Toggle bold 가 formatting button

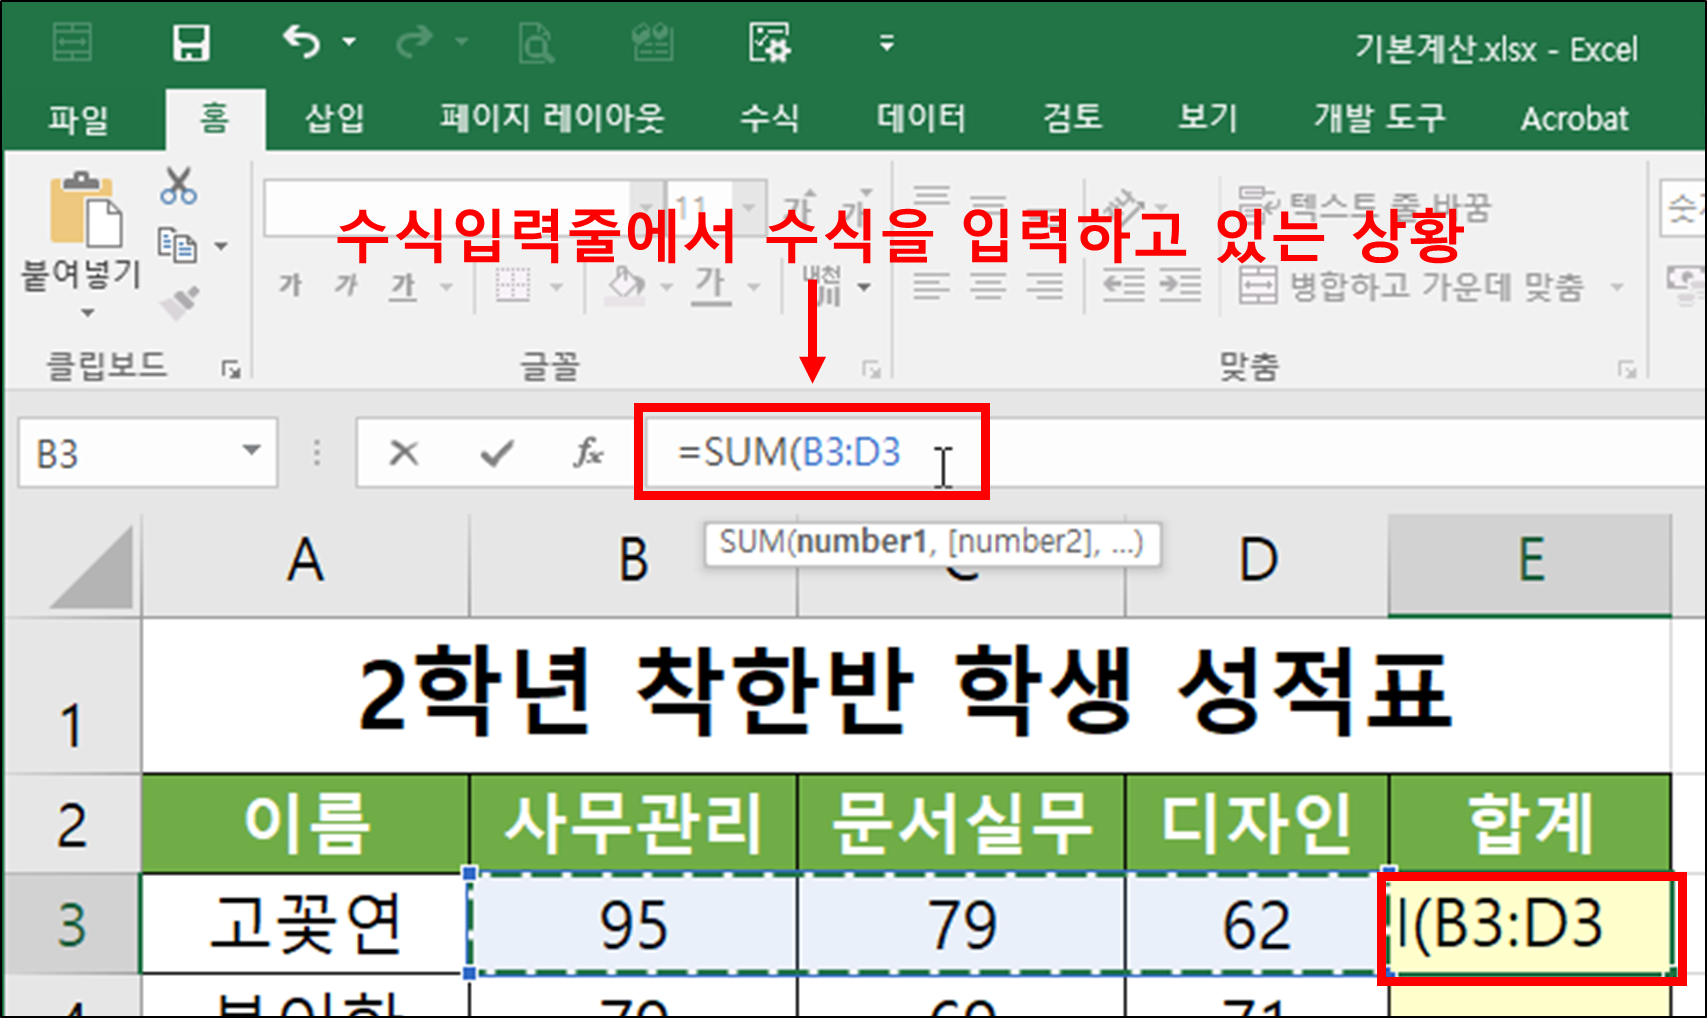click(x=290, y=287)
